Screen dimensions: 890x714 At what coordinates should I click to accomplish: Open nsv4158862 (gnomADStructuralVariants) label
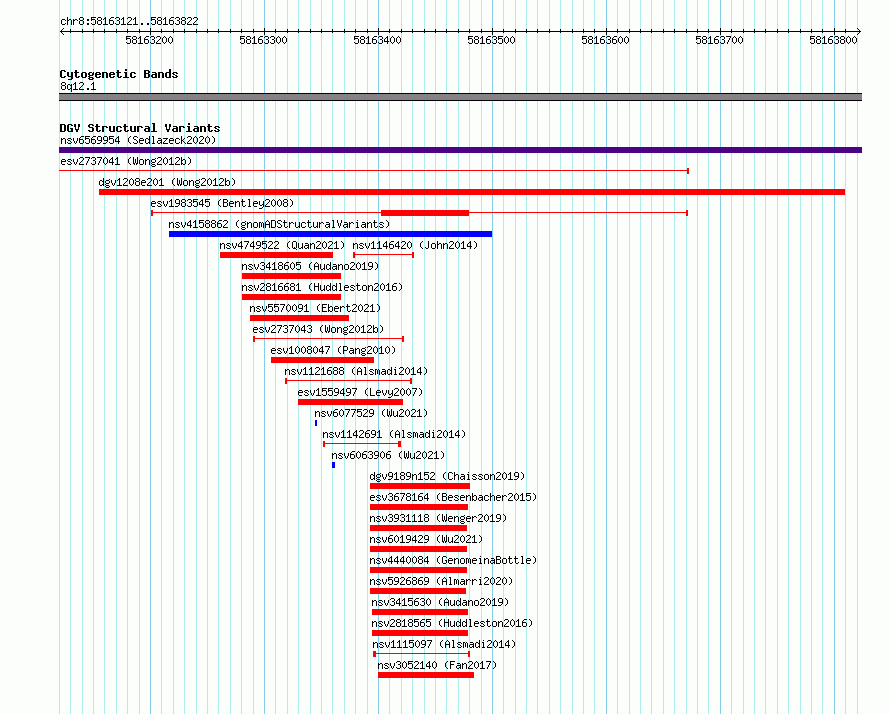279,224
